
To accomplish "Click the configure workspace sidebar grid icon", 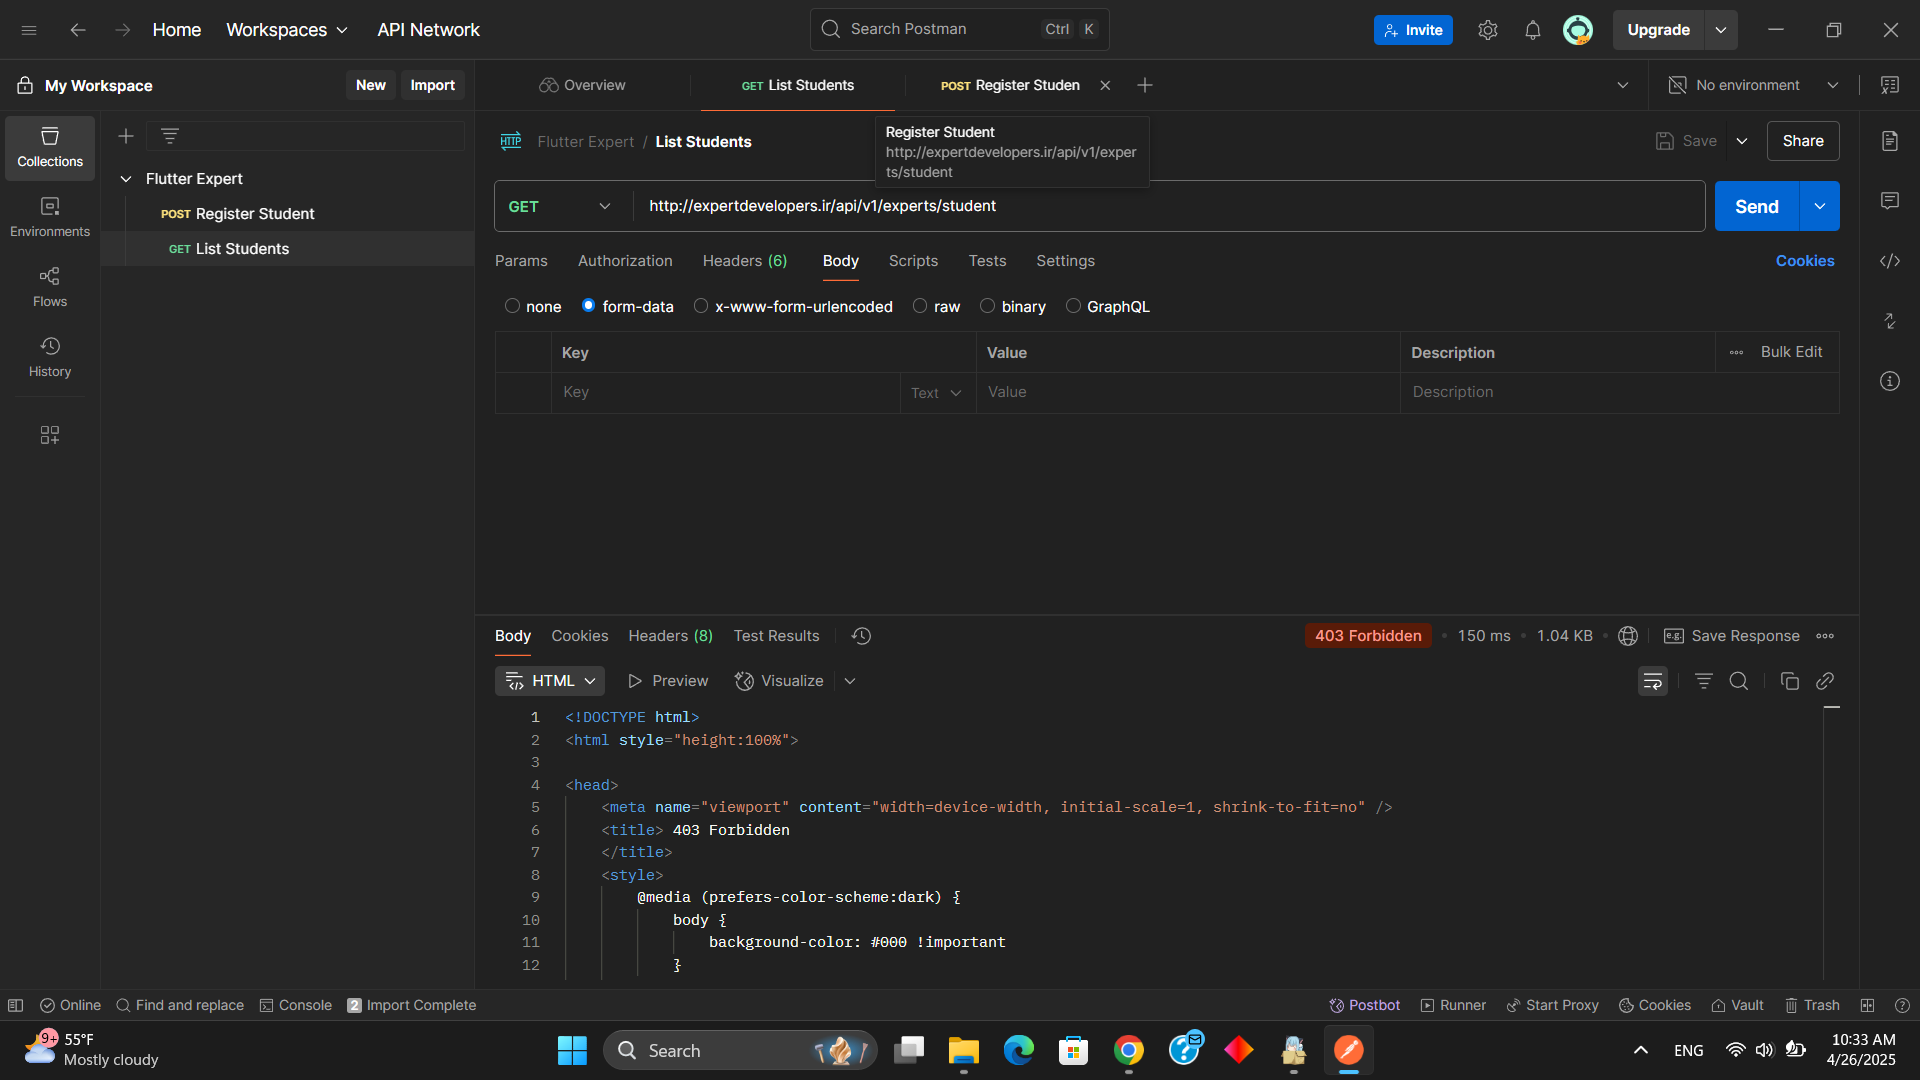I will coord(50,435).
